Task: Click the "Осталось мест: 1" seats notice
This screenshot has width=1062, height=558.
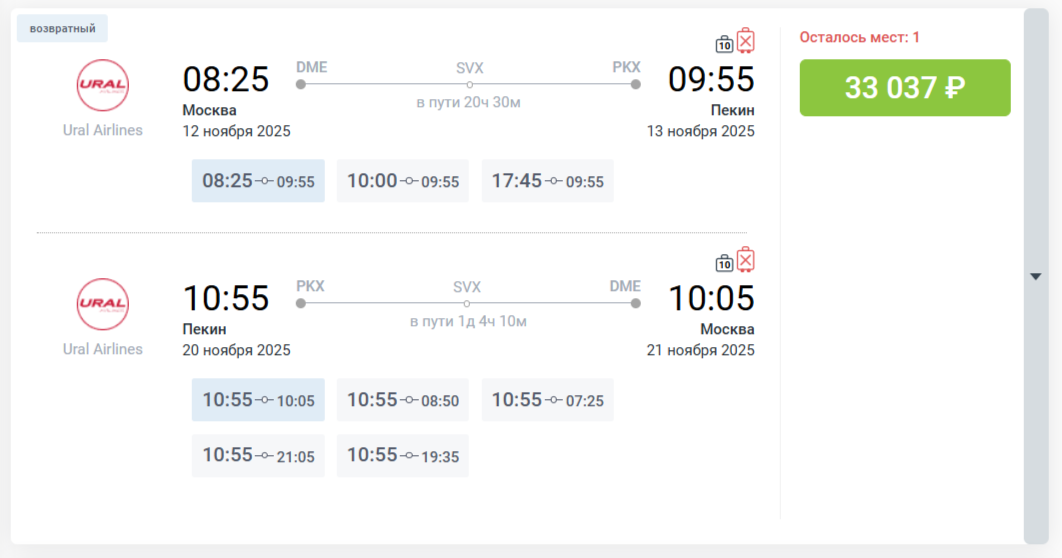Action: (x=859, y=38)
